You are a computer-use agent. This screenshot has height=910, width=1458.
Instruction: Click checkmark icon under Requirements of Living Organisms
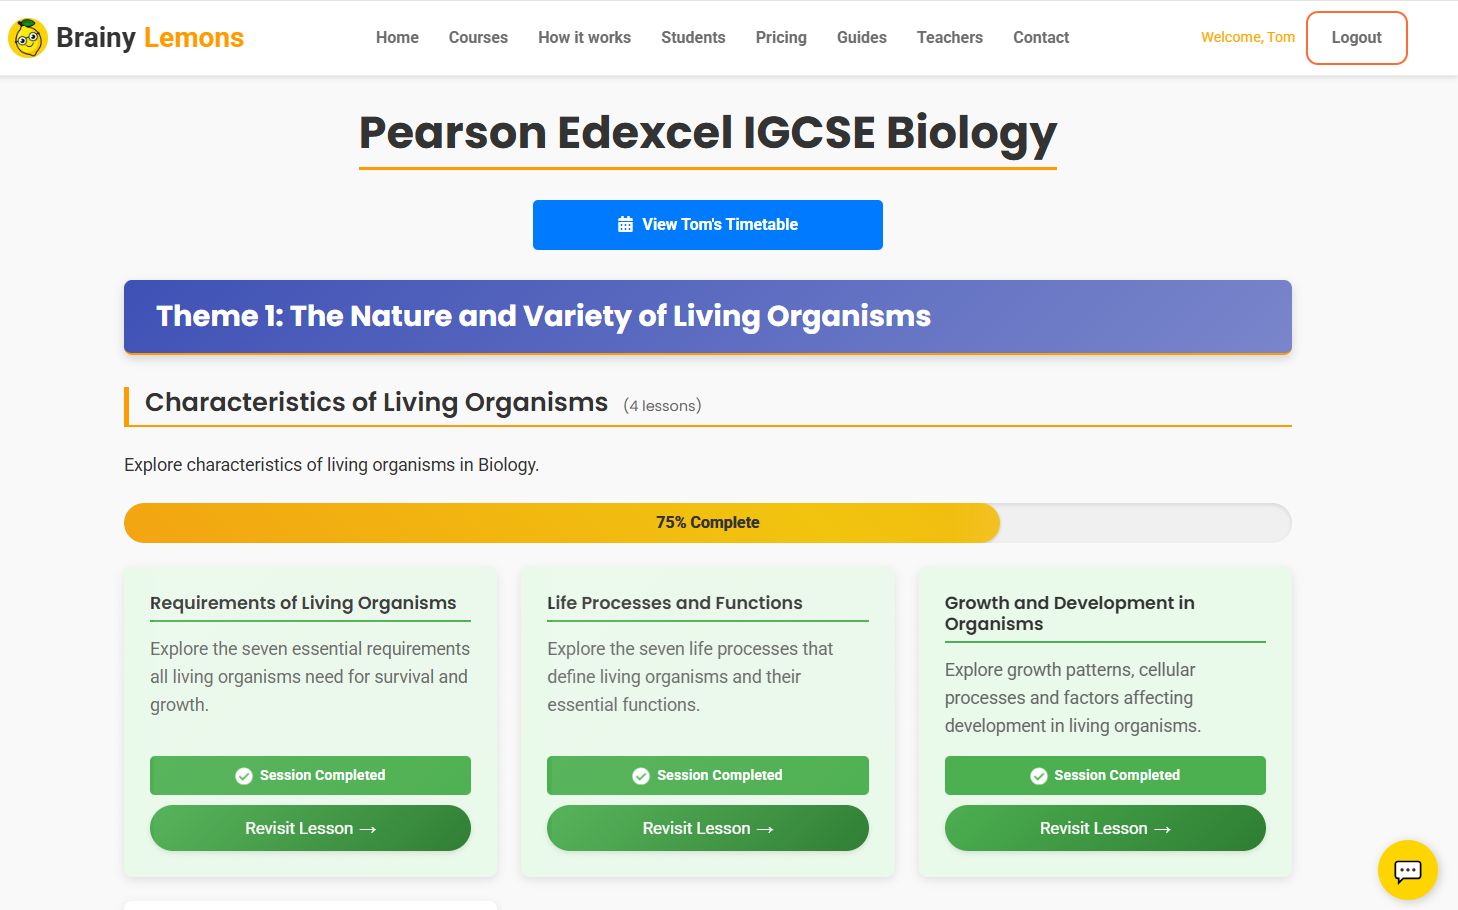pyautogui.click(x=244, y=776)
